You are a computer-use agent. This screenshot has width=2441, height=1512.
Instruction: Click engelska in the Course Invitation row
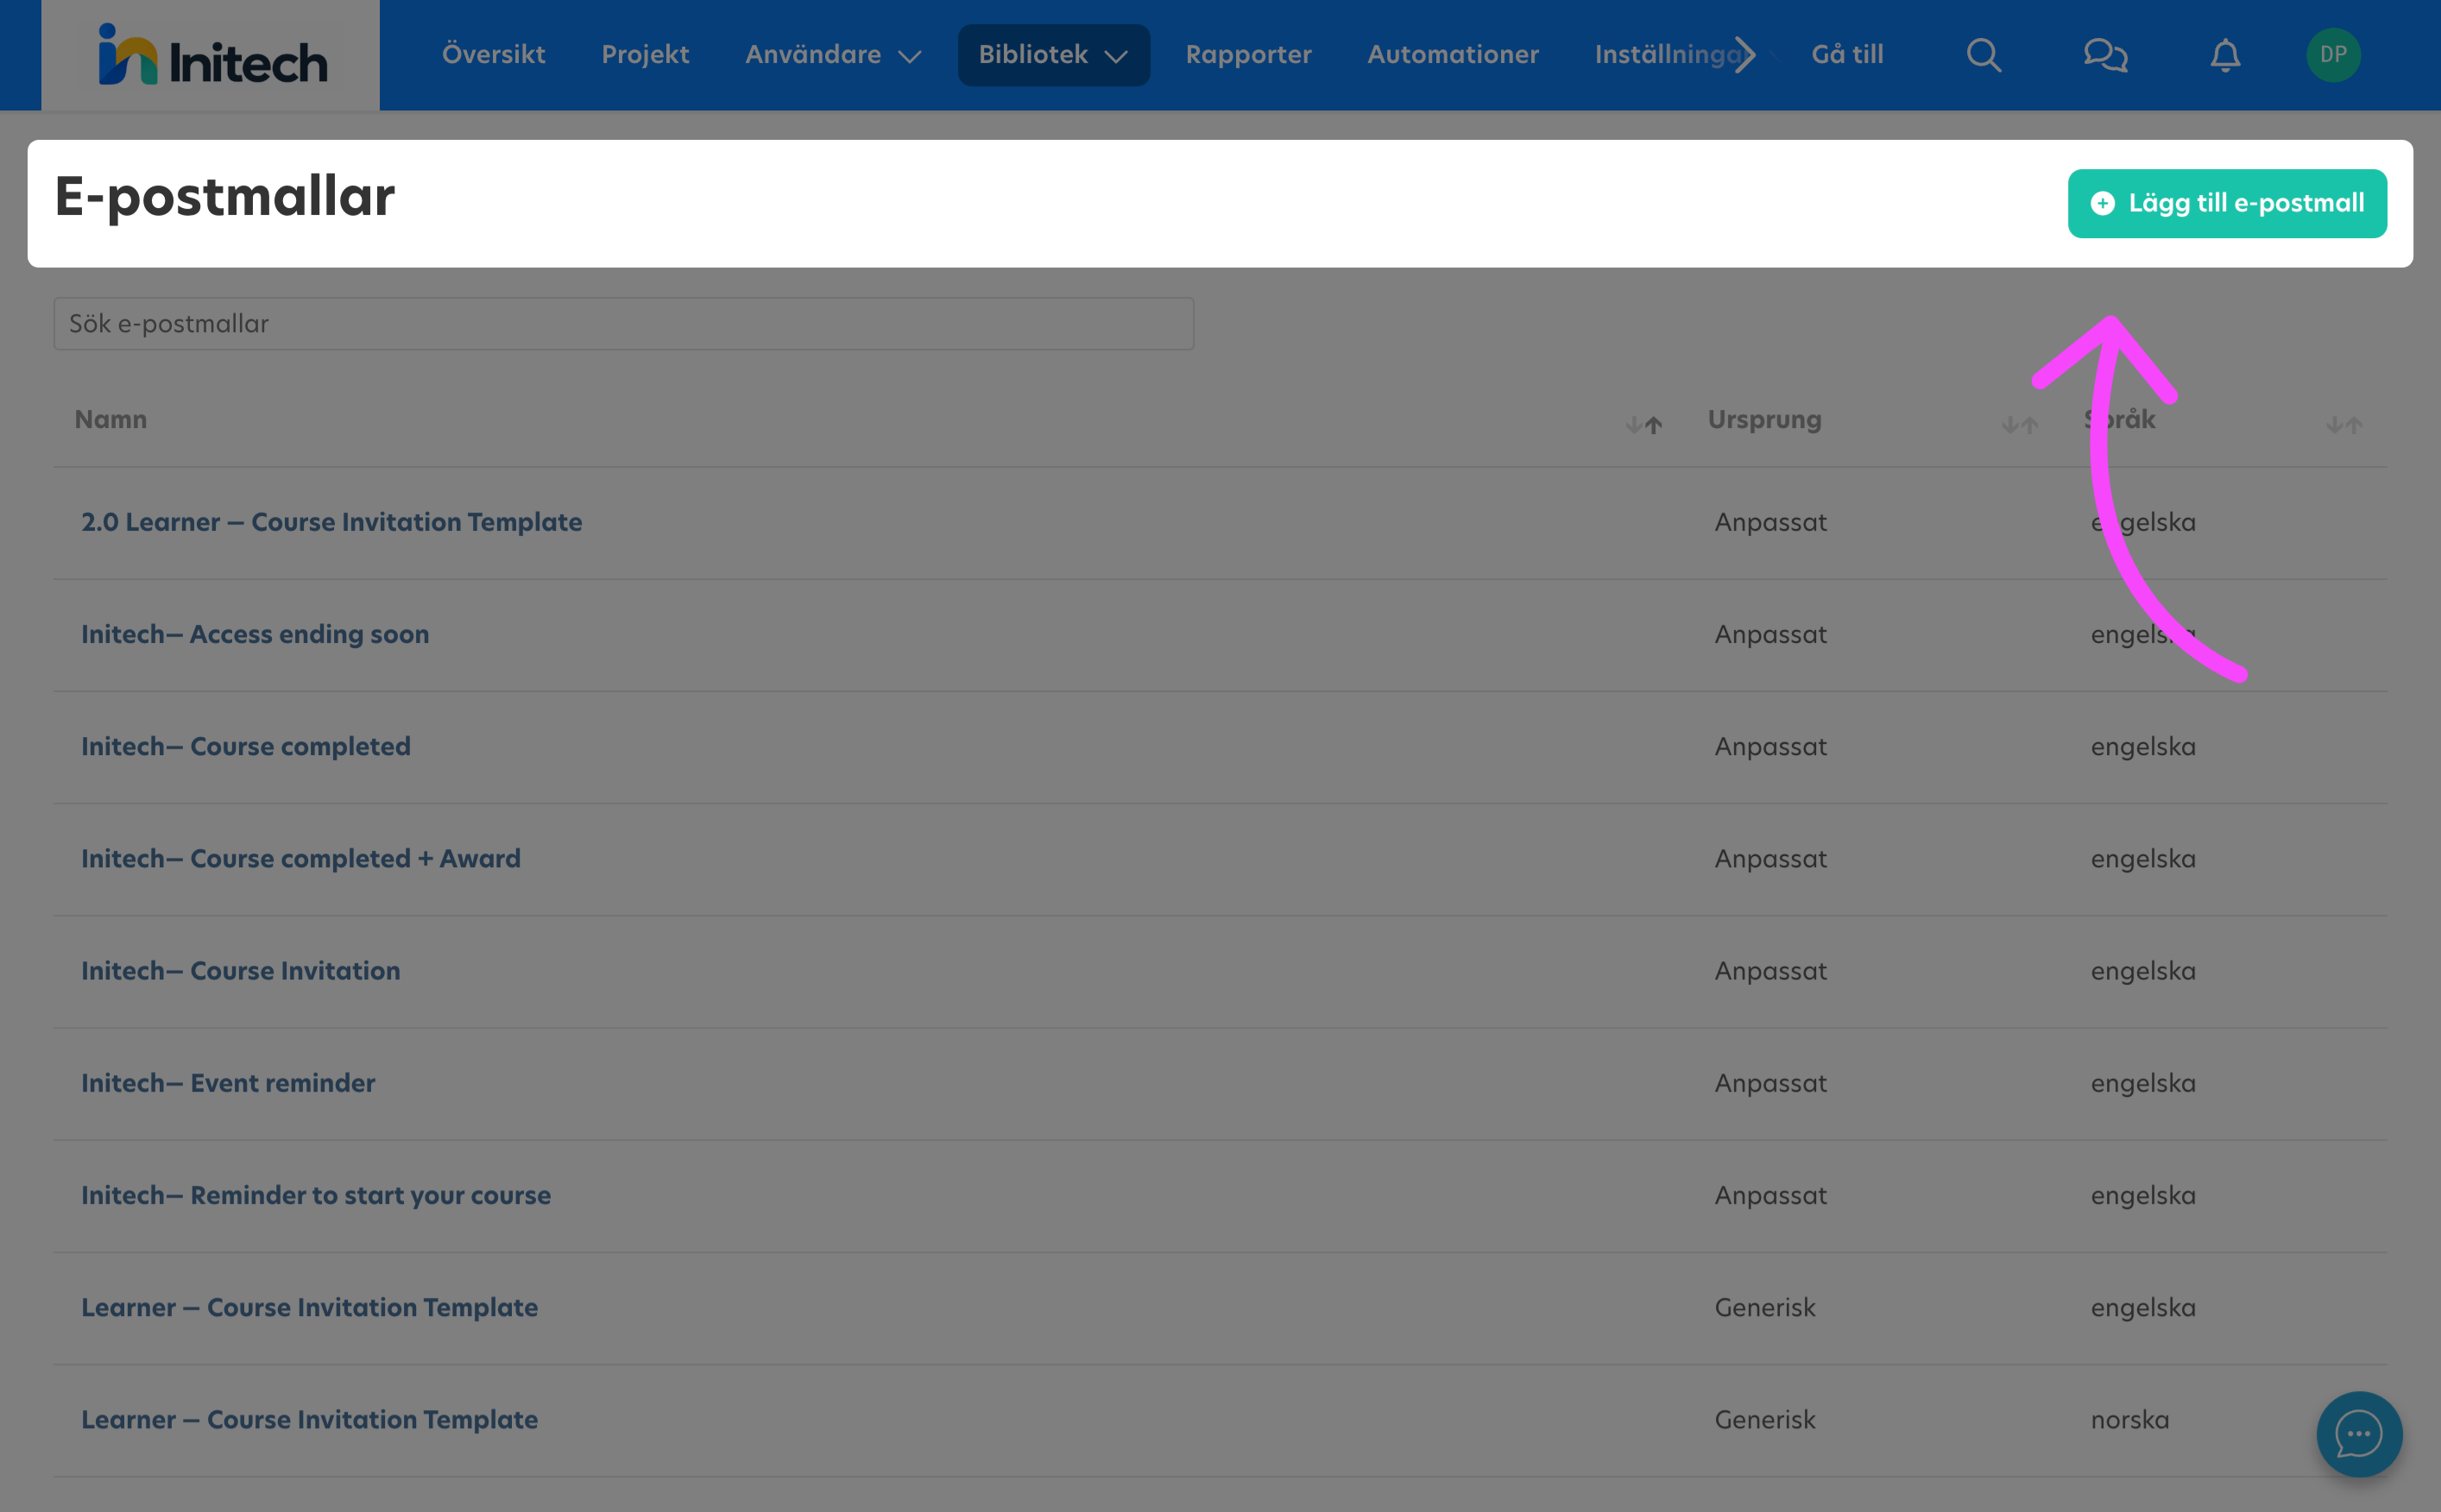coord(2143,970)
